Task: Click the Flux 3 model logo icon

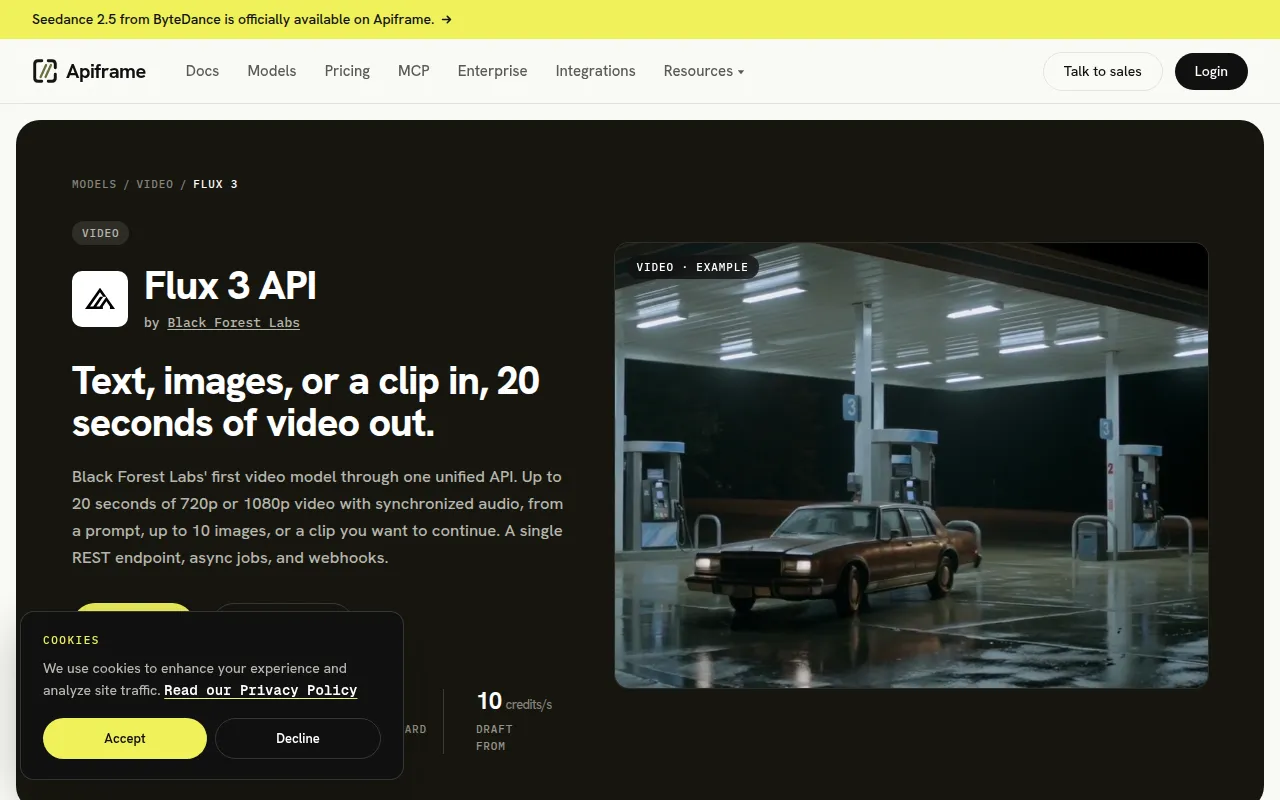Action: click(x=100, y=299)
